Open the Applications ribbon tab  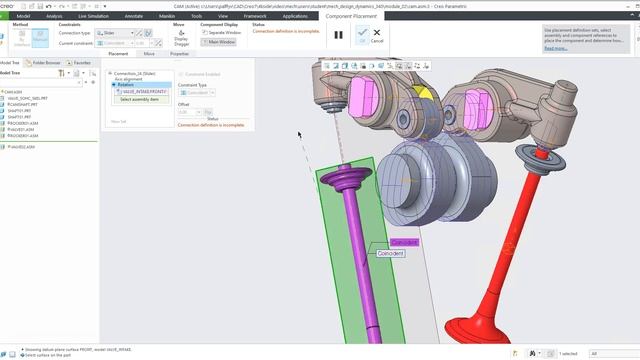point(295,16)
